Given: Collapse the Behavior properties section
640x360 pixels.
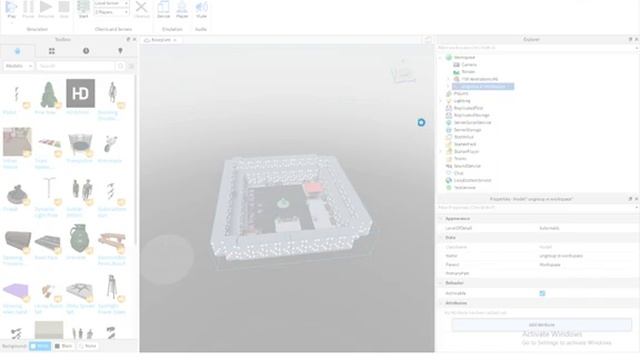Looking at the screenshot, I should [x=441, y=283].
